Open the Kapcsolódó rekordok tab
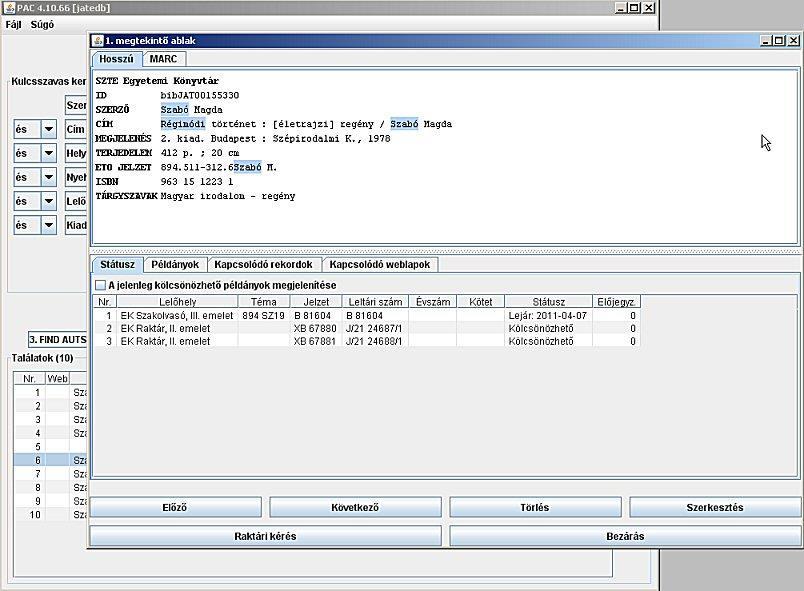This screenshot has height=591, width=804. 264,264
